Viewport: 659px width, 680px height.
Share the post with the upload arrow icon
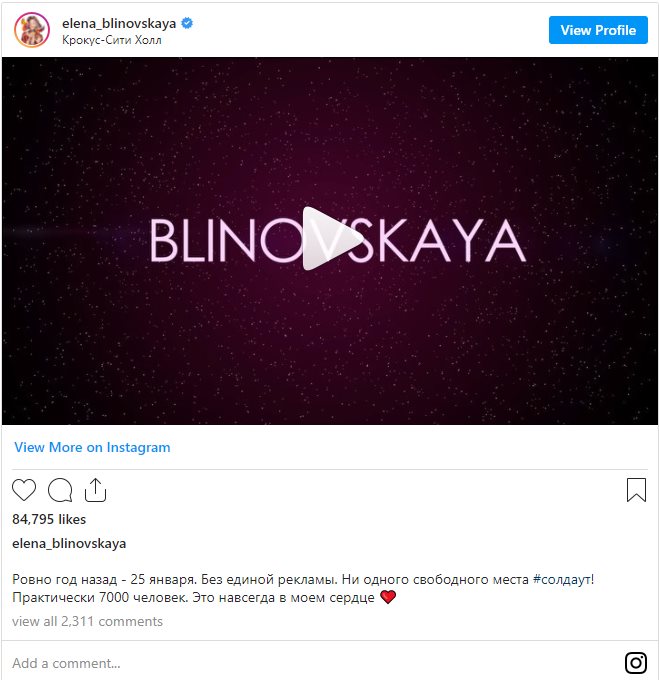(x=95, y=490)
